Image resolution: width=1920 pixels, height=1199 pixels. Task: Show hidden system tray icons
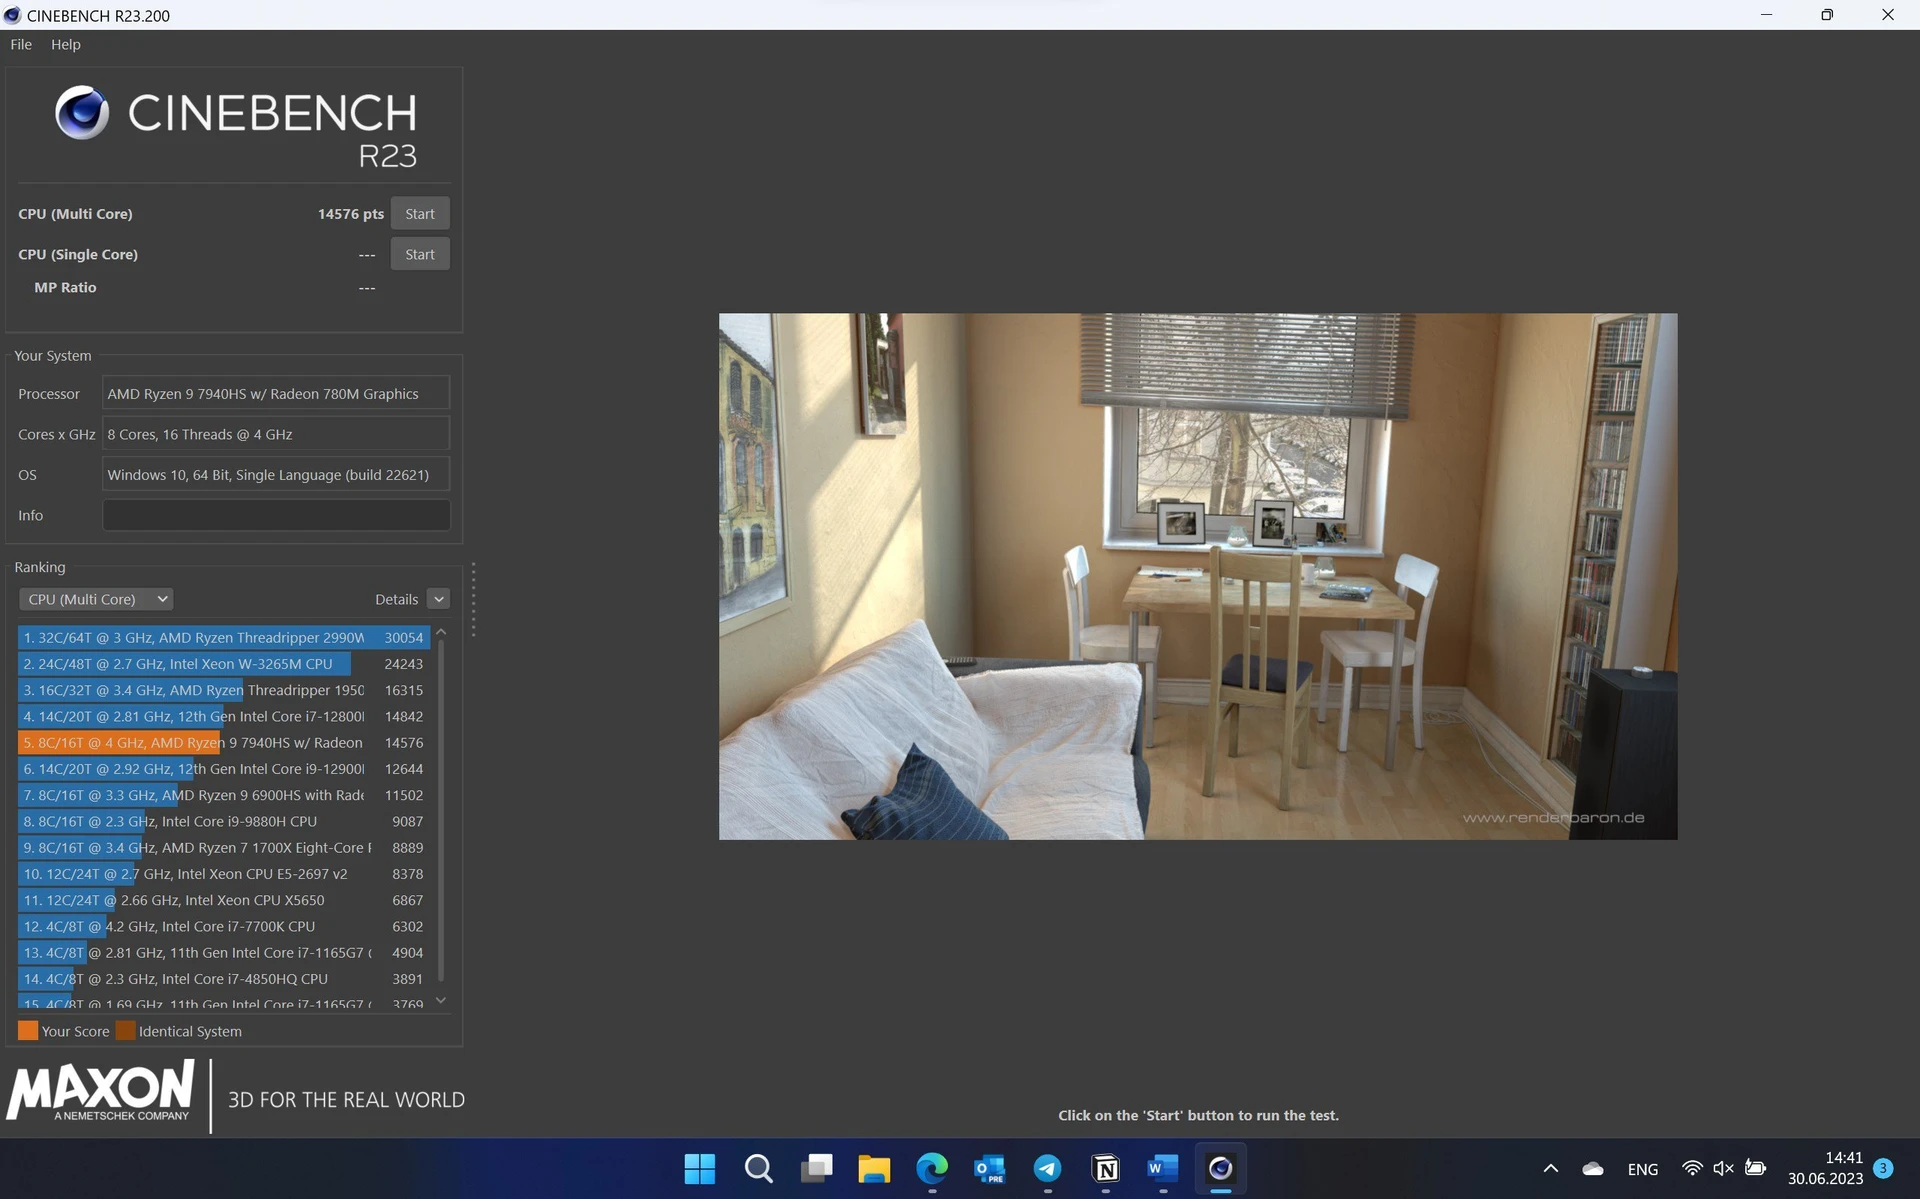(x=1550, y=1168)
